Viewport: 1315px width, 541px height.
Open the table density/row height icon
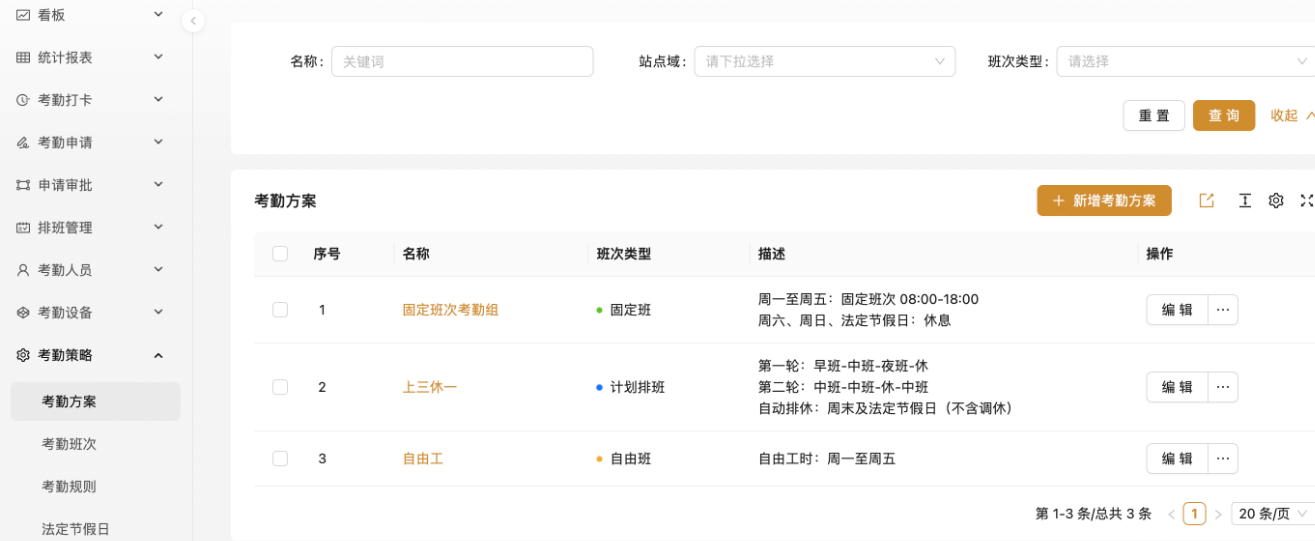pos(1245,201)
